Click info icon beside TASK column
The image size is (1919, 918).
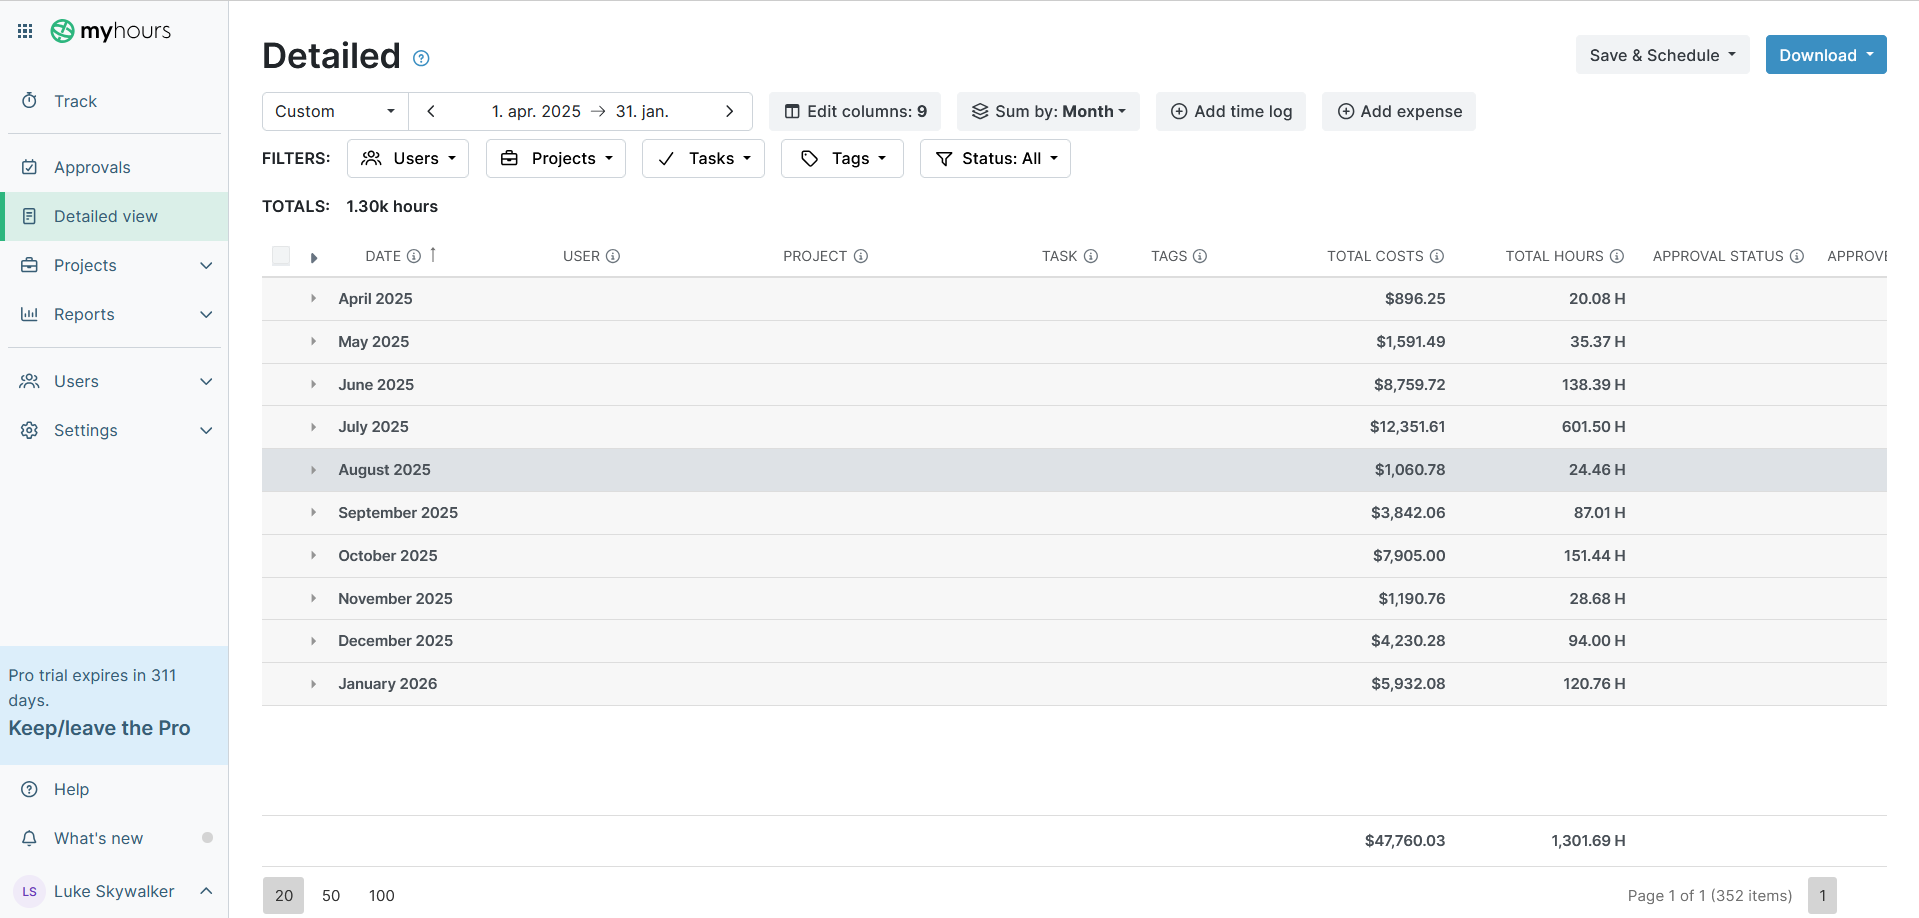[1091, 256]
